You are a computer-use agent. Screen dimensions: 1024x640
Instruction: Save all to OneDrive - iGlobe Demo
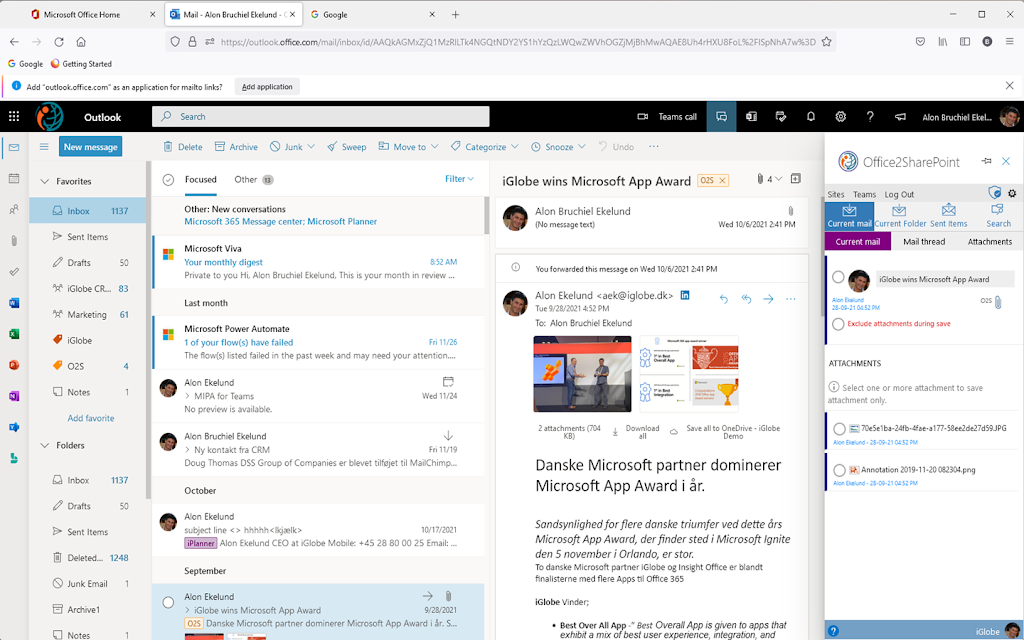pos(726,432)
